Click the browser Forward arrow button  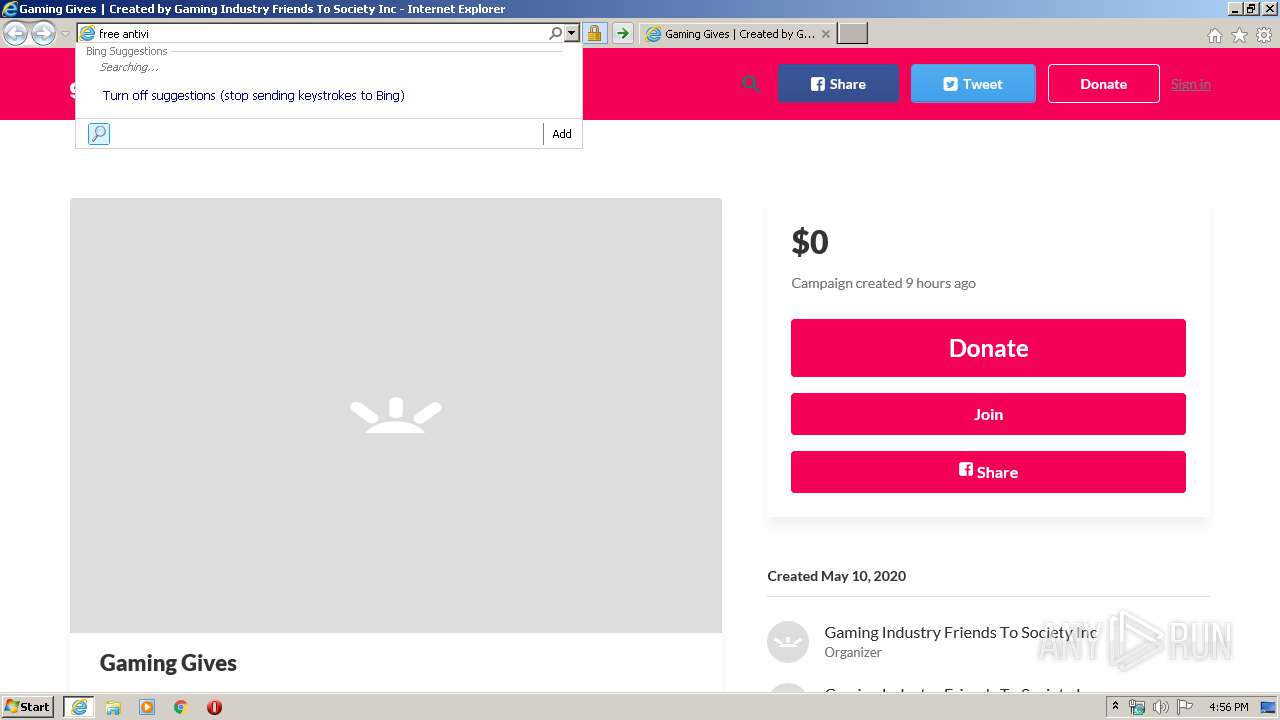pos(43,34)
